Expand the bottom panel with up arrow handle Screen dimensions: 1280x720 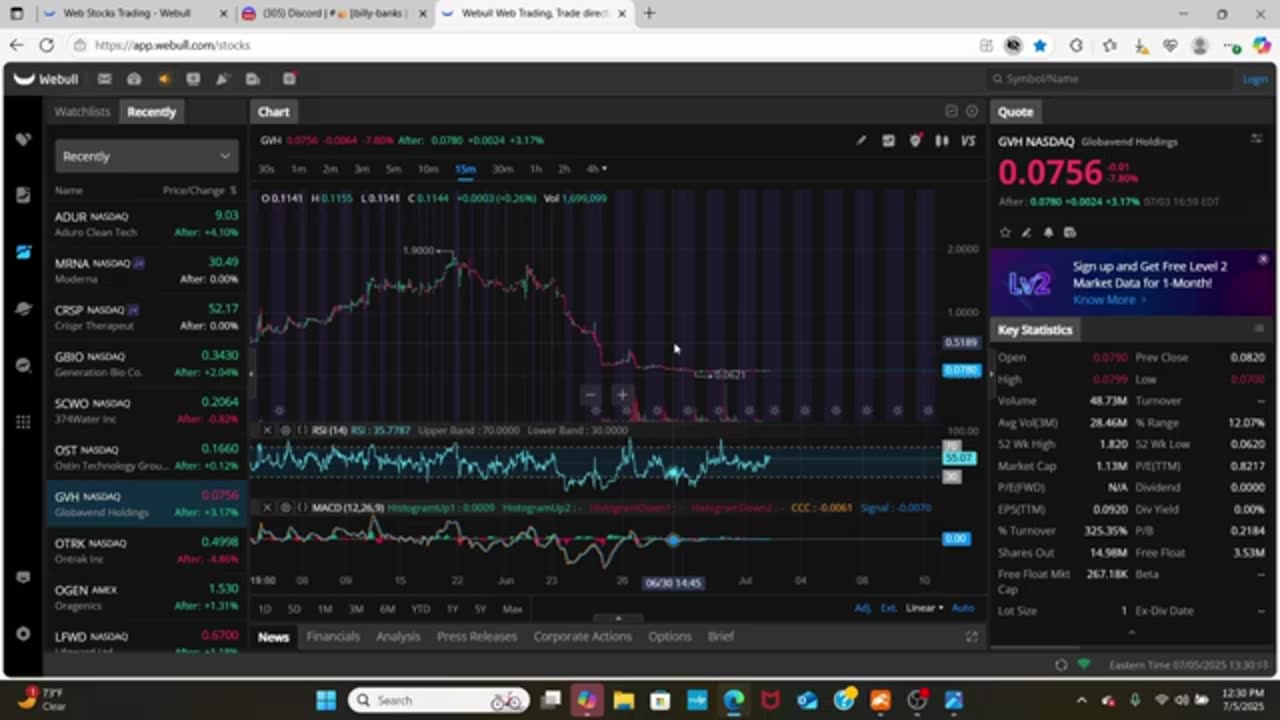point(618,619)
